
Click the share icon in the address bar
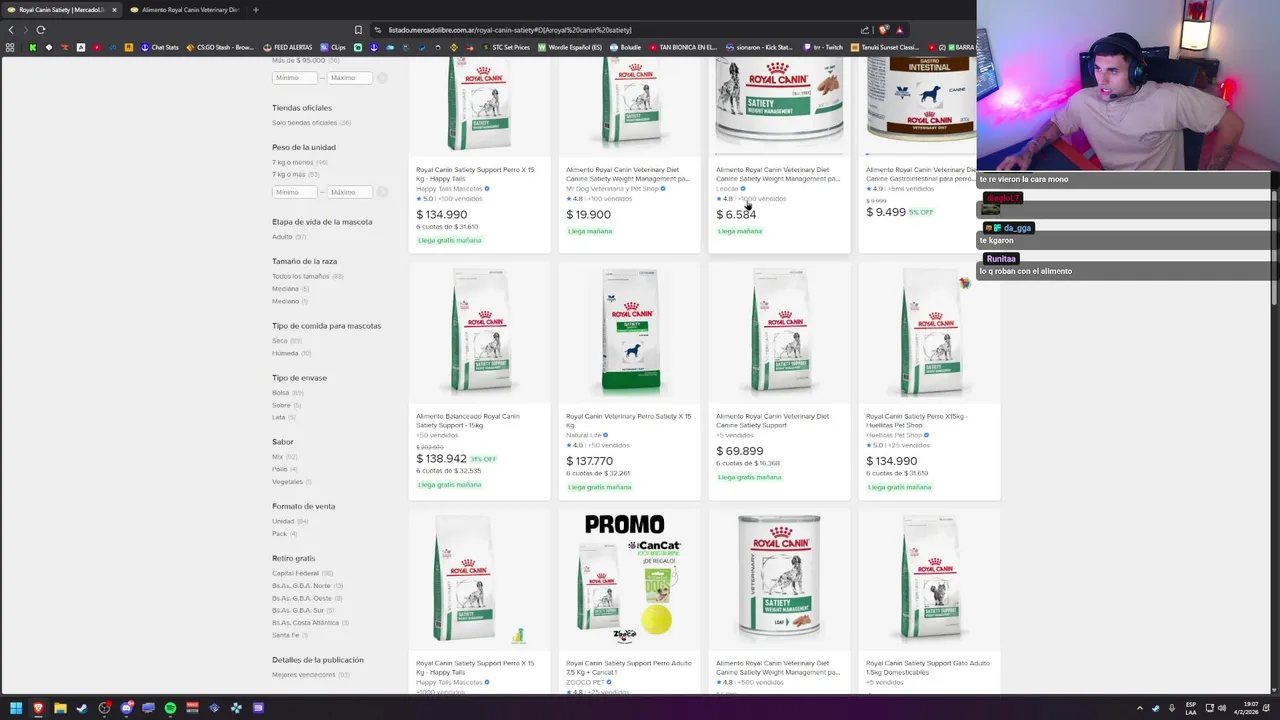click(865, 30)
